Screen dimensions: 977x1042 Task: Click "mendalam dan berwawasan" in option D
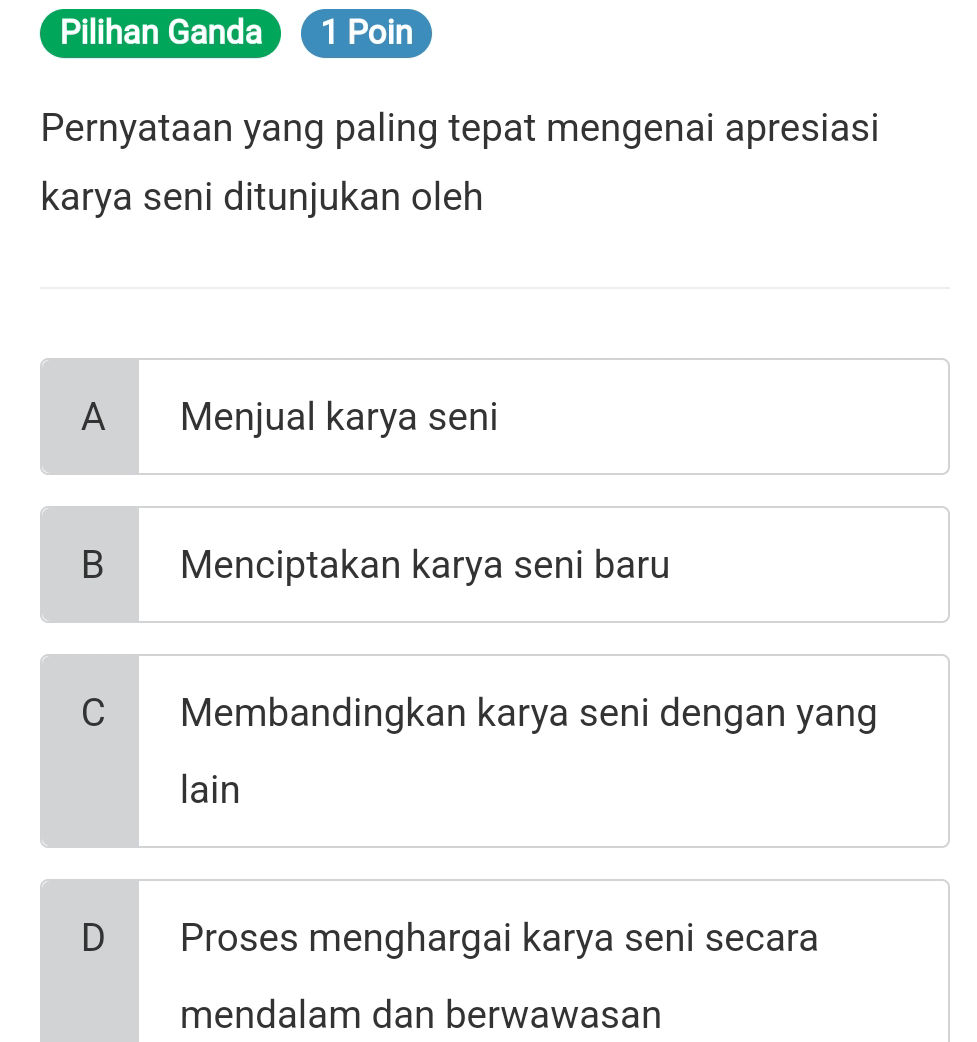pyautogui.click(x=421, y=1015)
